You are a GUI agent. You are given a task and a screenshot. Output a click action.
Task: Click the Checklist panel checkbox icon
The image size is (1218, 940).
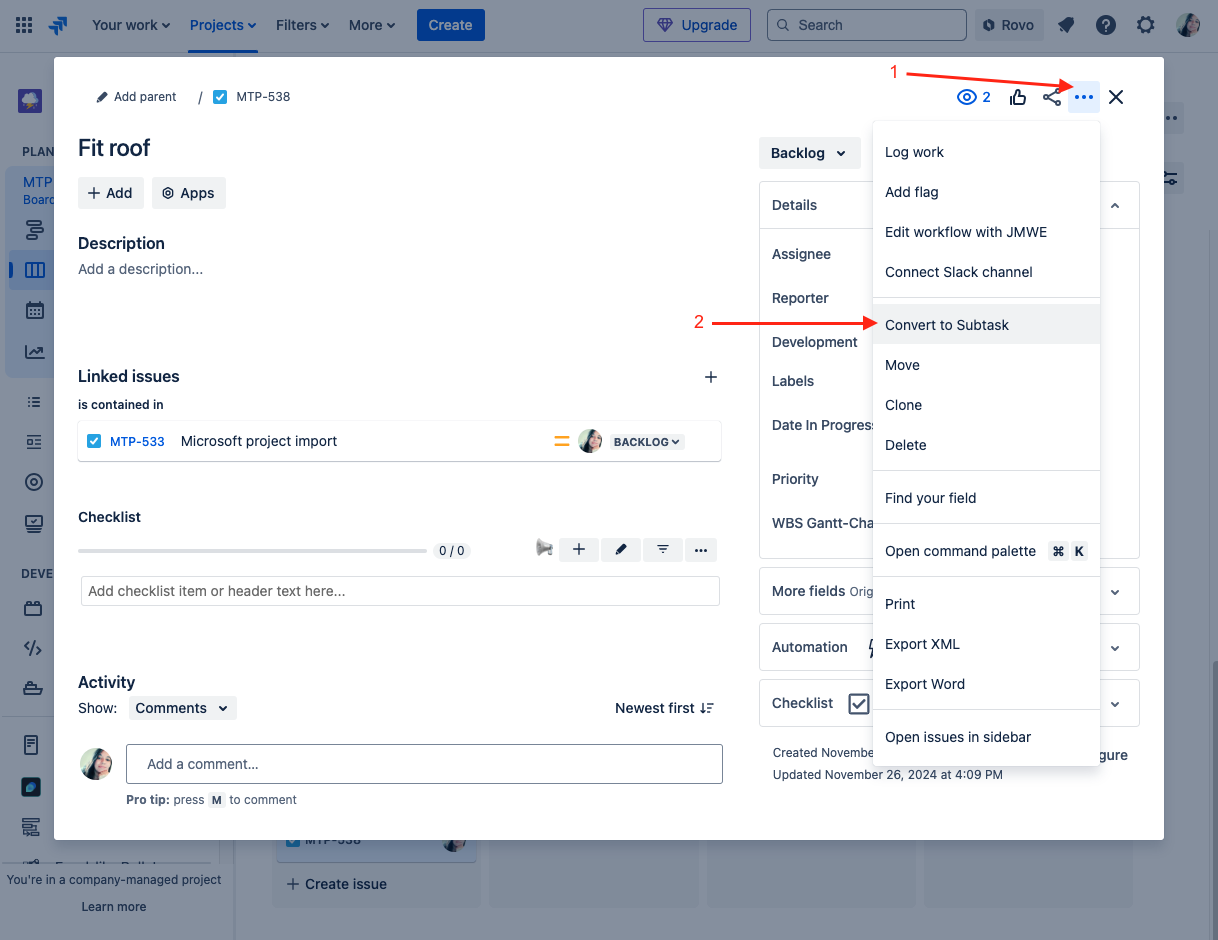tap(859, 704)
